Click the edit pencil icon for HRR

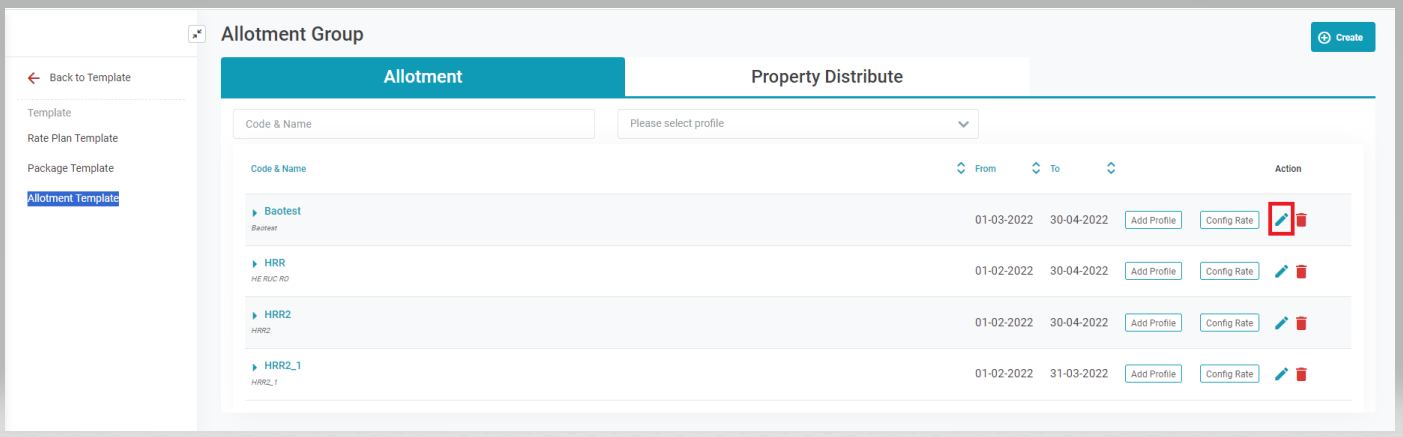pyautogui.click(x=1281, y=271)
